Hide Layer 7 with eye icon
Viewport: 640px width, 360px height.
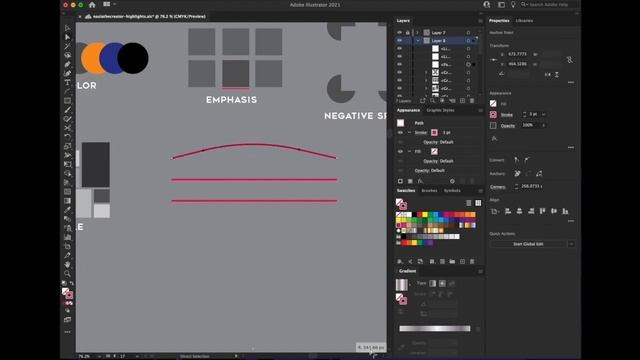tap(400, 32)
